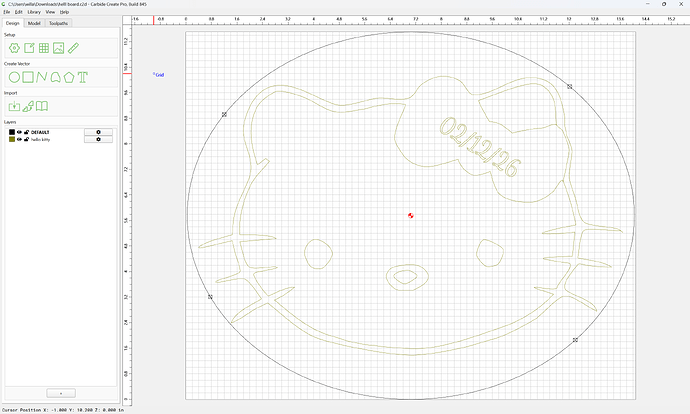Open the Help menu

tap(64, 12)
